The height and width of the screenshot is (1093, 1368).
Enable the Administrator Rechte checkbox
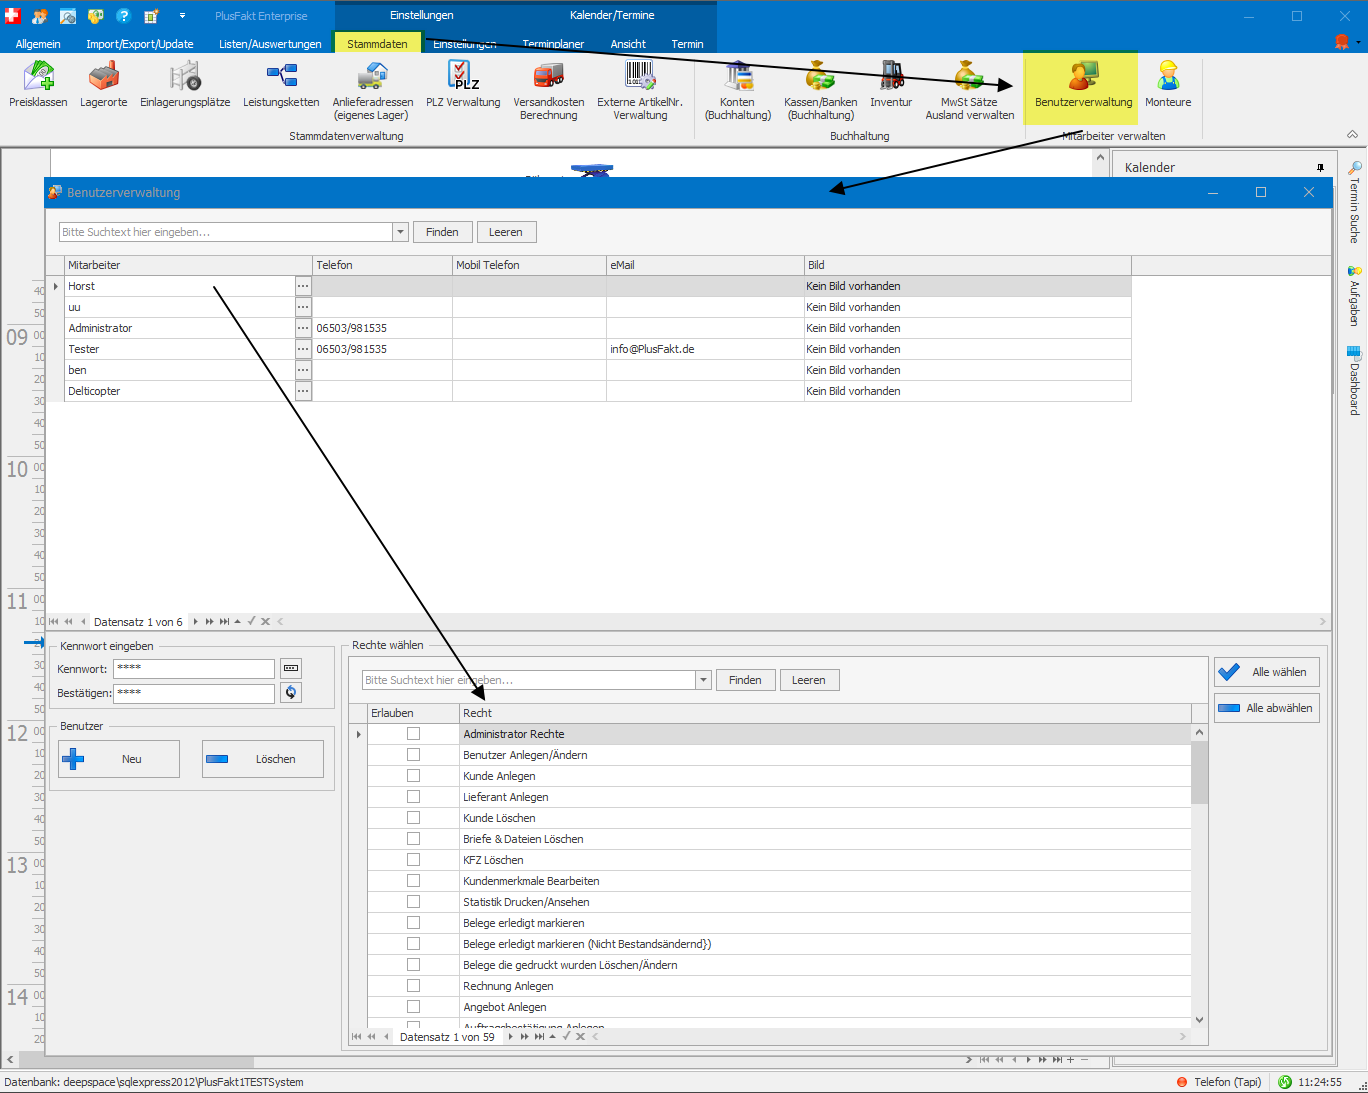pos(413,734)
